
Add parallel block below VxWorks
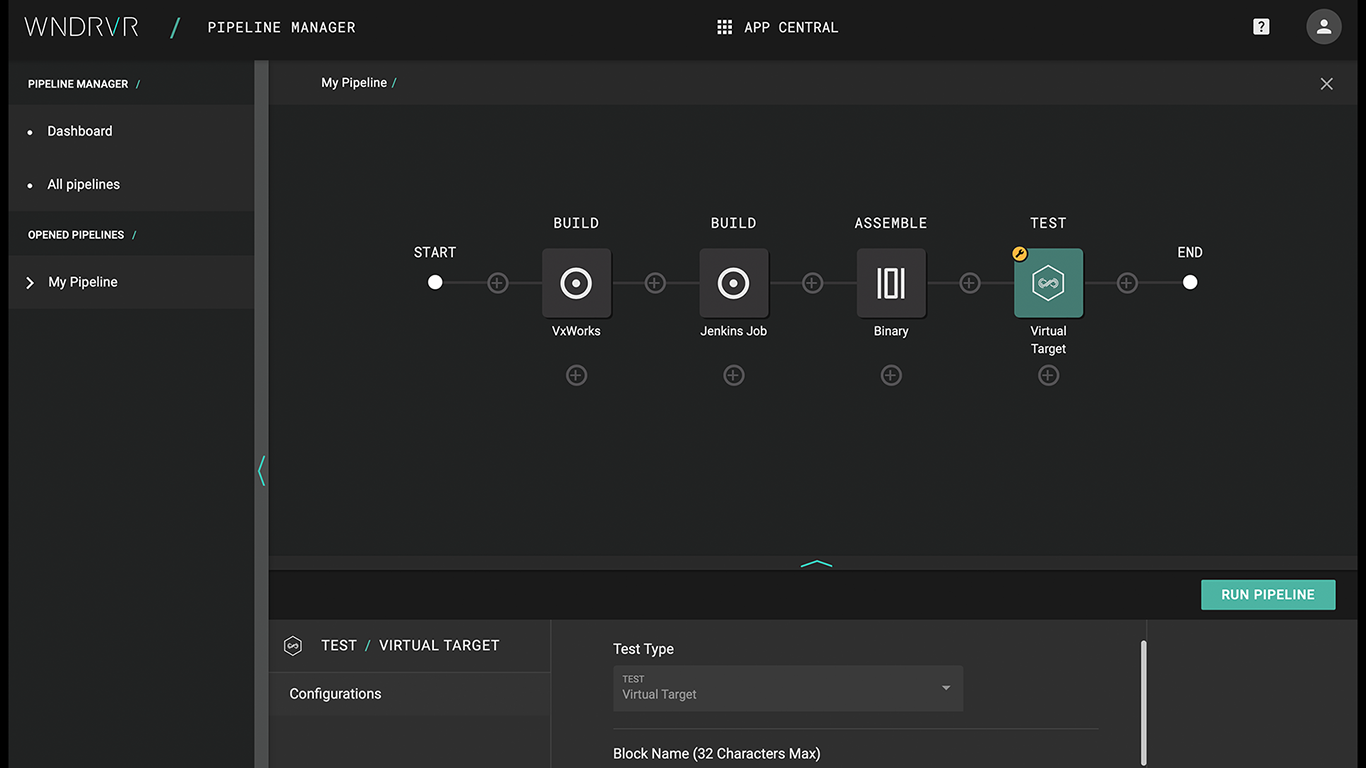[x=576, y=375]
